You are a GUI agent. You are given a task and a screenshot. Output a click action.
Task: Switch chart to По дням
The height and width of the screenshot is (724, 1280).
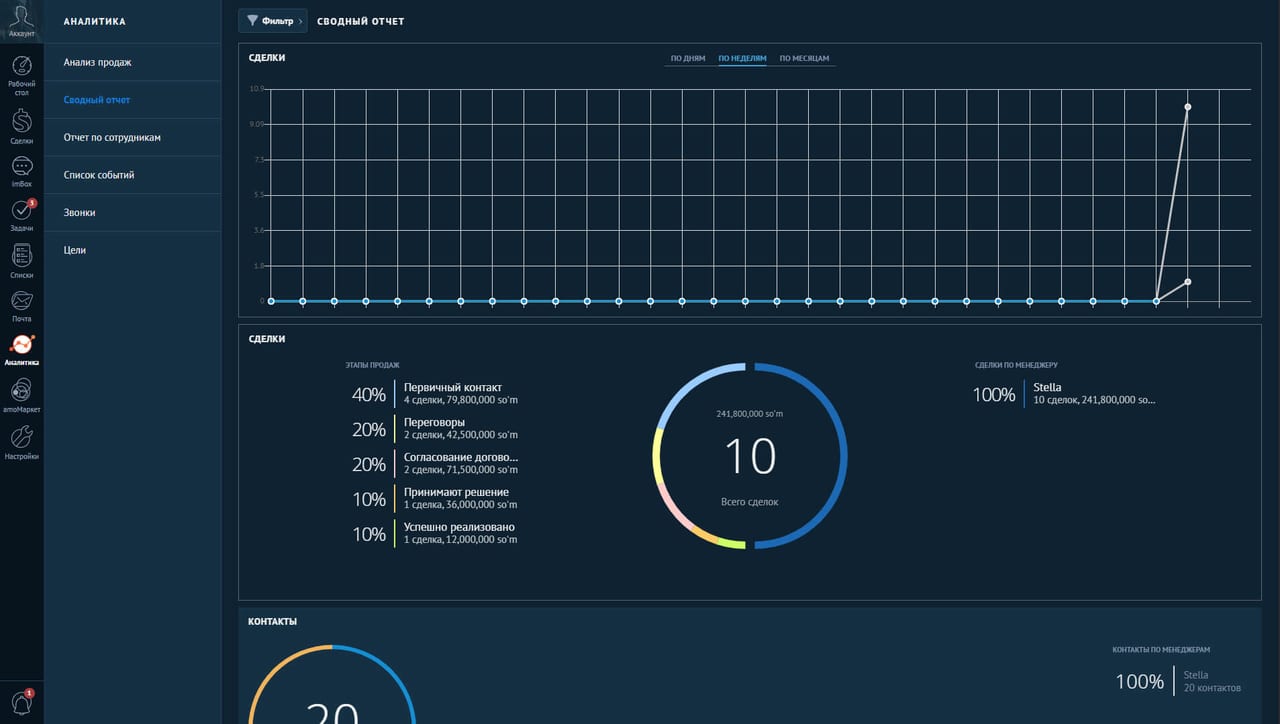click(688, 59)
